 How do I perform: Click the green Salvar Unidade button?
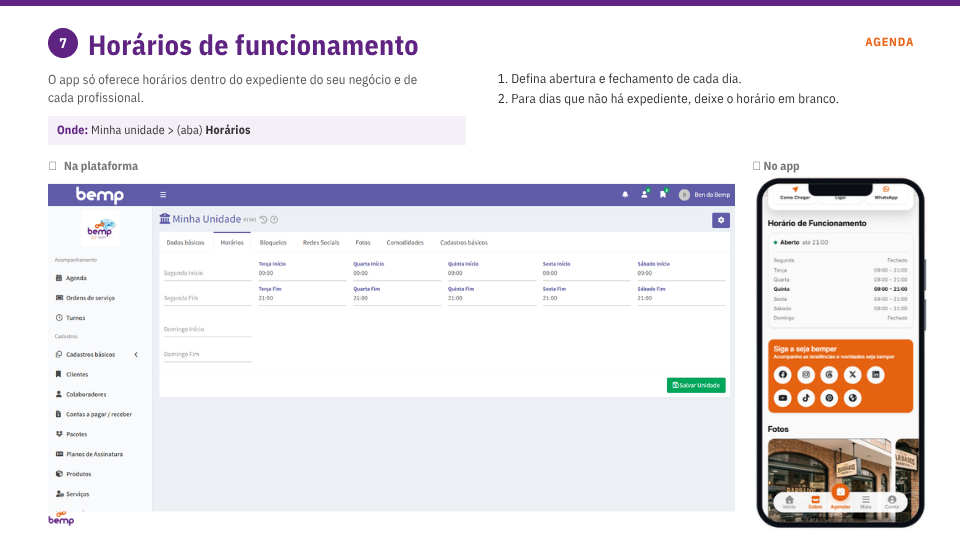[x=696, y=385]
